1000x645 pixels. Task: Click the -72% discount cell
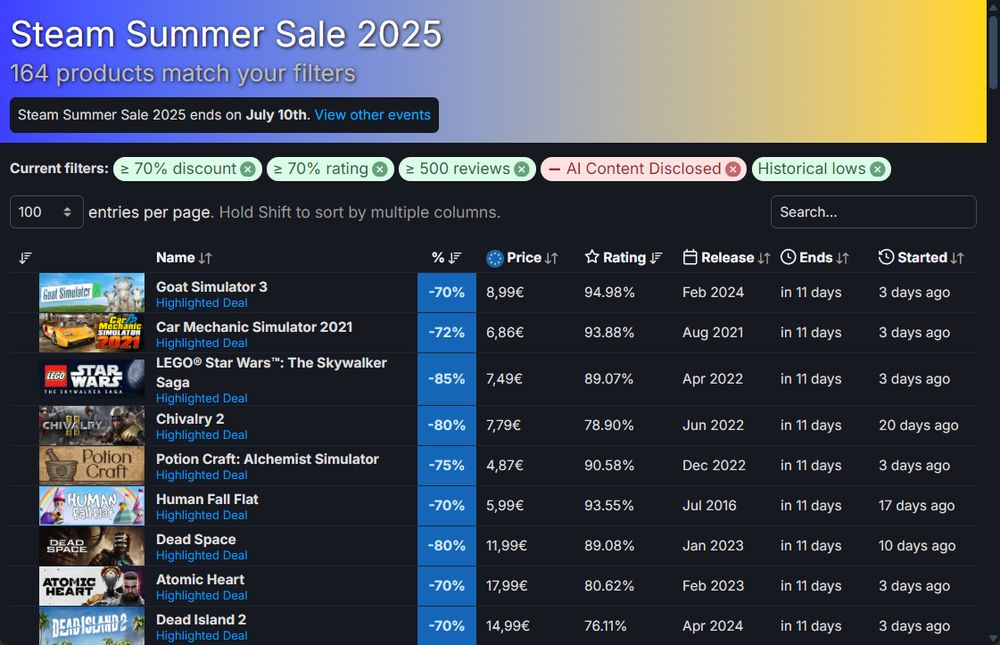(x=446, y=333)
